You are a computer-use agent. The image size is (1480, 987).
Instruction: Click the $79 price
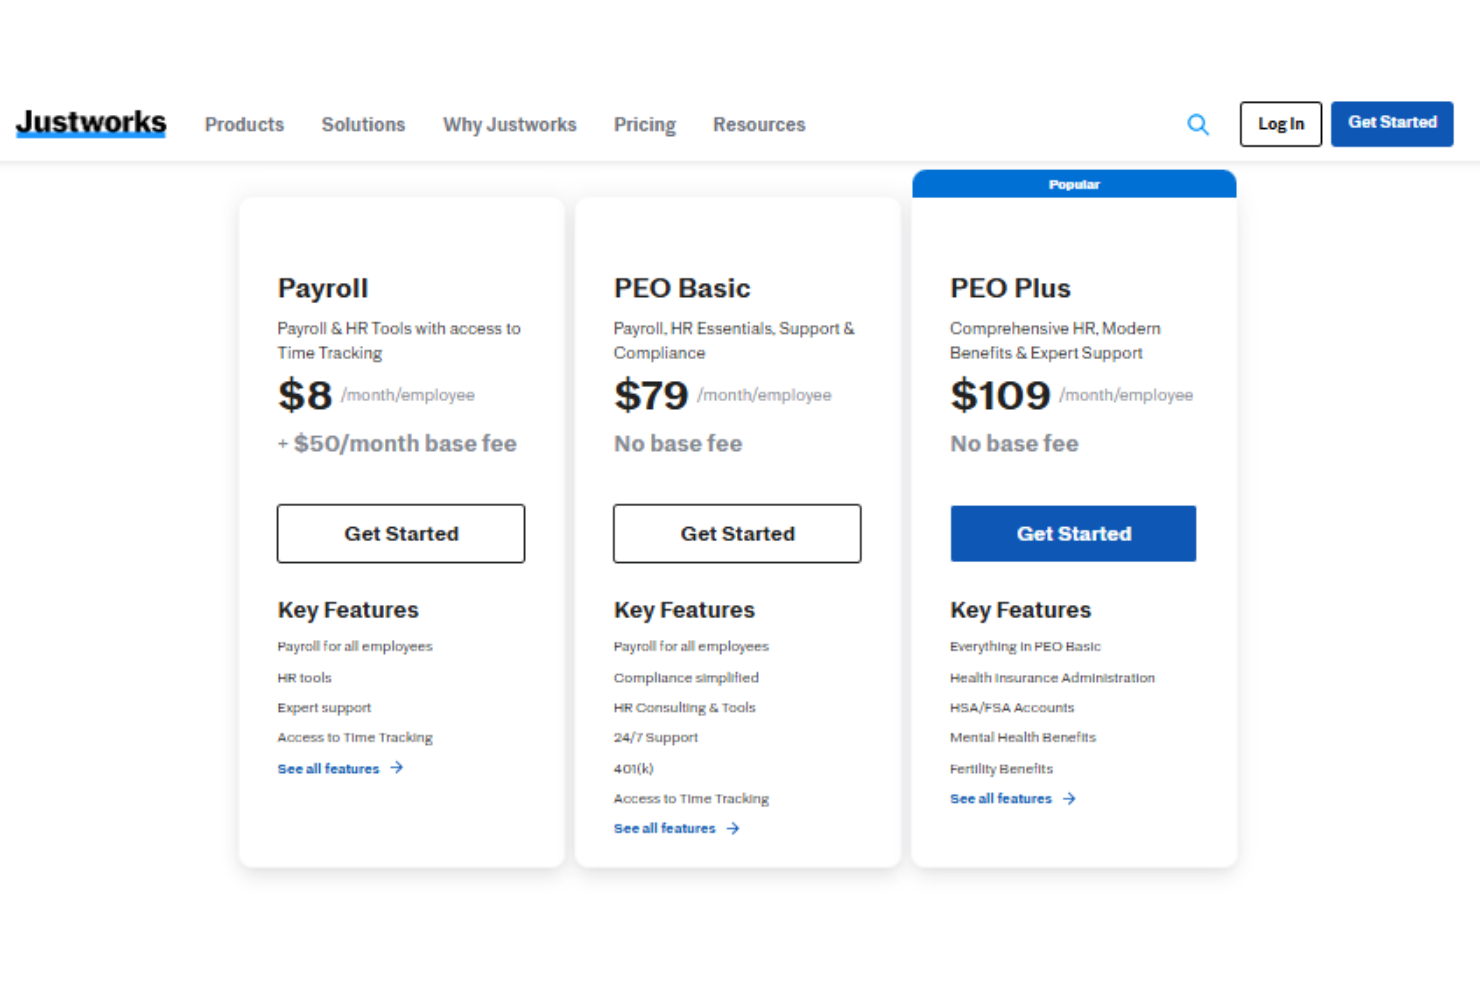[651, 395]
